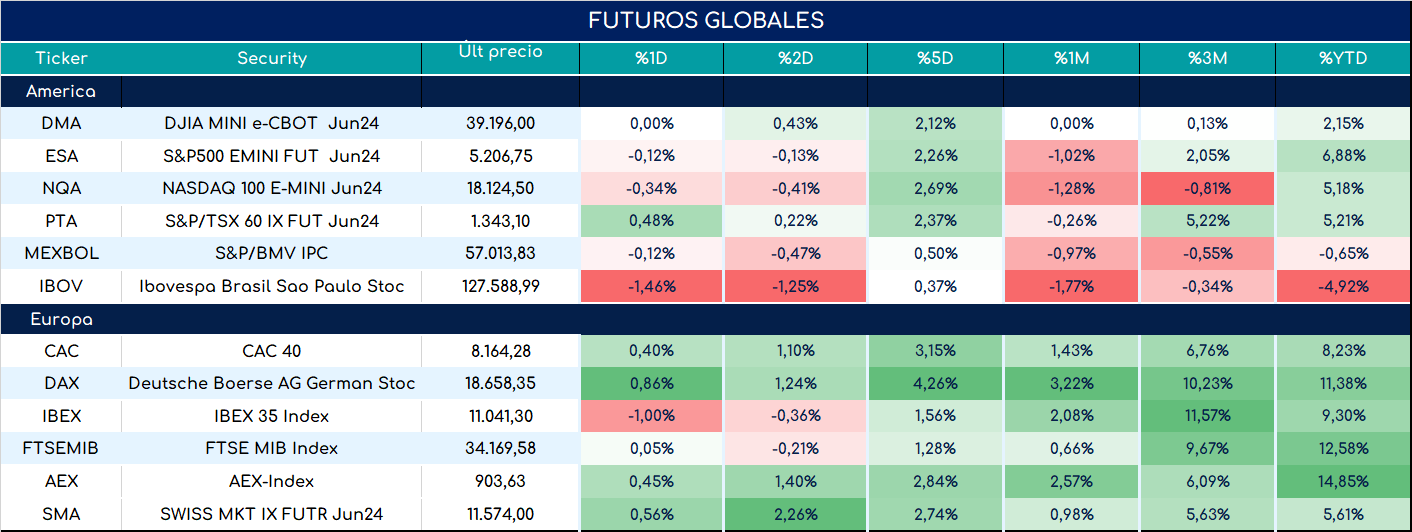Viewport: 1412px width, 532px height.
Task: Click the Ibovespa Brasil Sao Paulo cell
Action: [271, 286]
